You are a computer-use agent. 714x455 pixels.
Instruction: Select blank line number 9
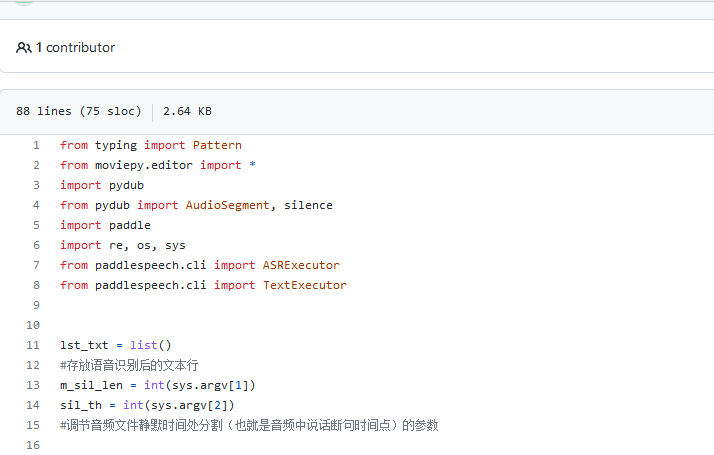click(36, 305)
